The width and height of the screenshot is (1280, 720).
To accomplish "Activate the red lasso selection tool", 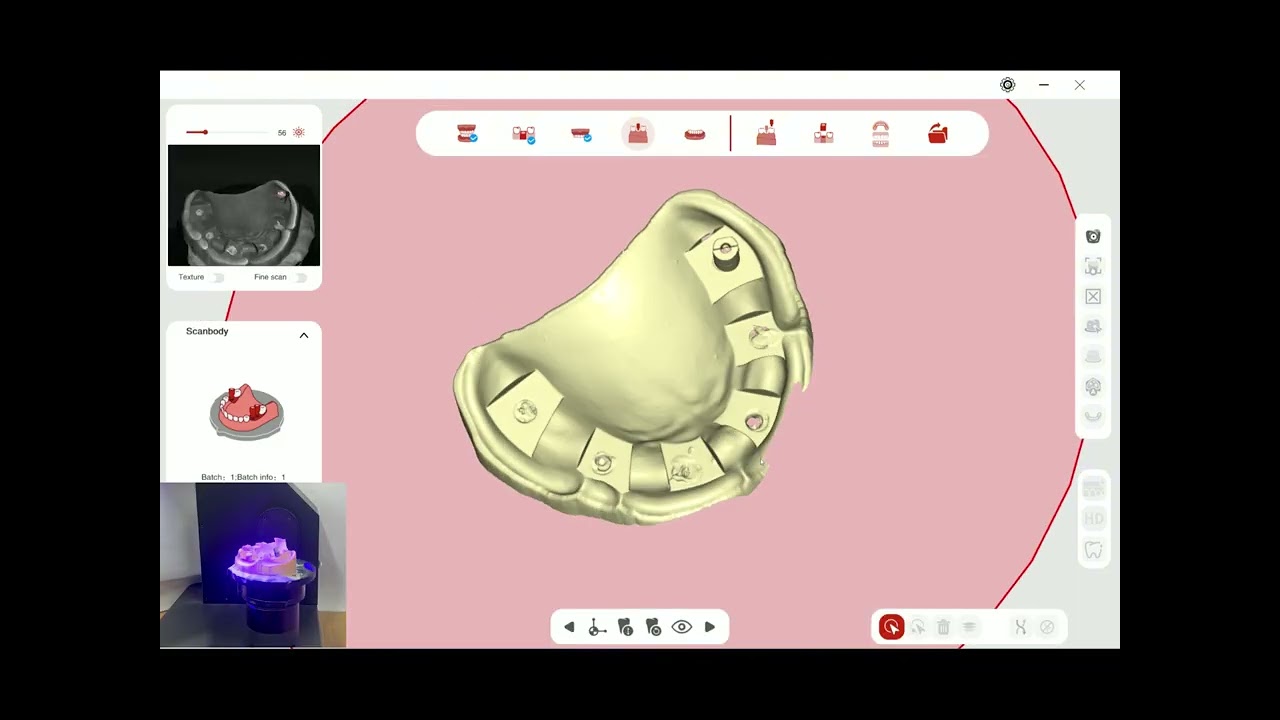I will click(x=891, y=627).
